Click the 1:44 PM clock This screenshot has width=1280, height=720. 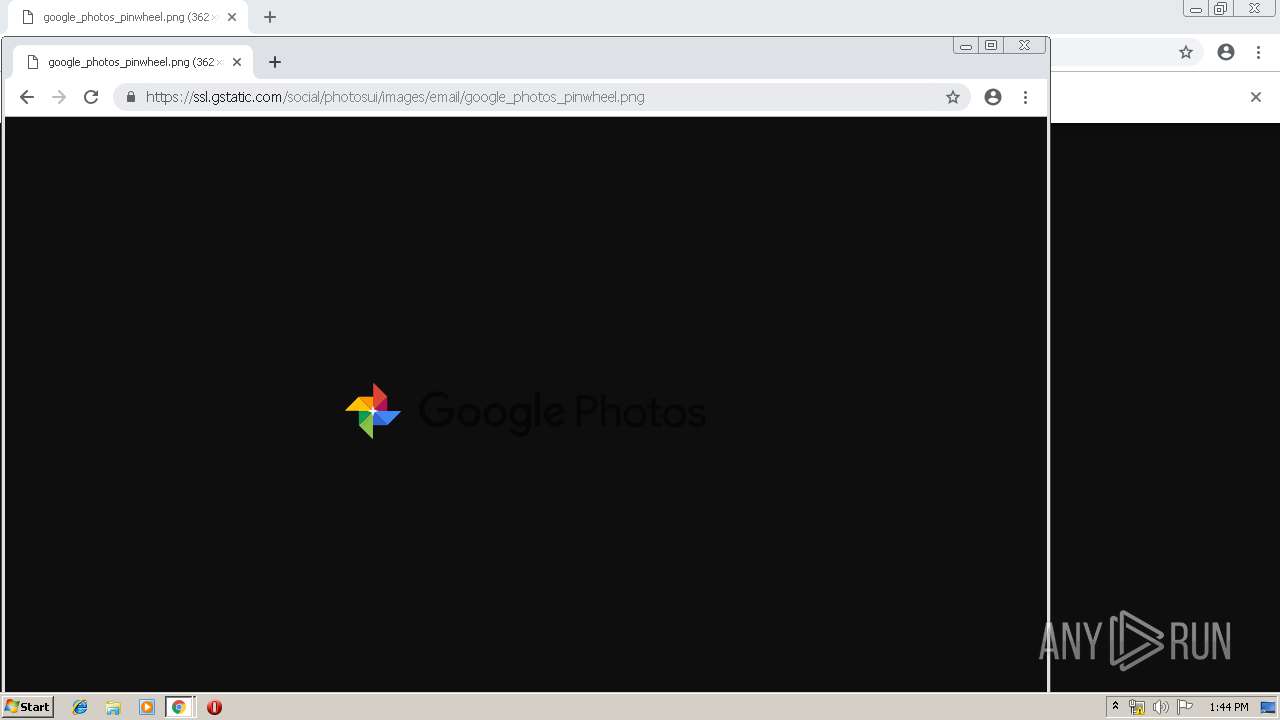(x=1228, y=707)
